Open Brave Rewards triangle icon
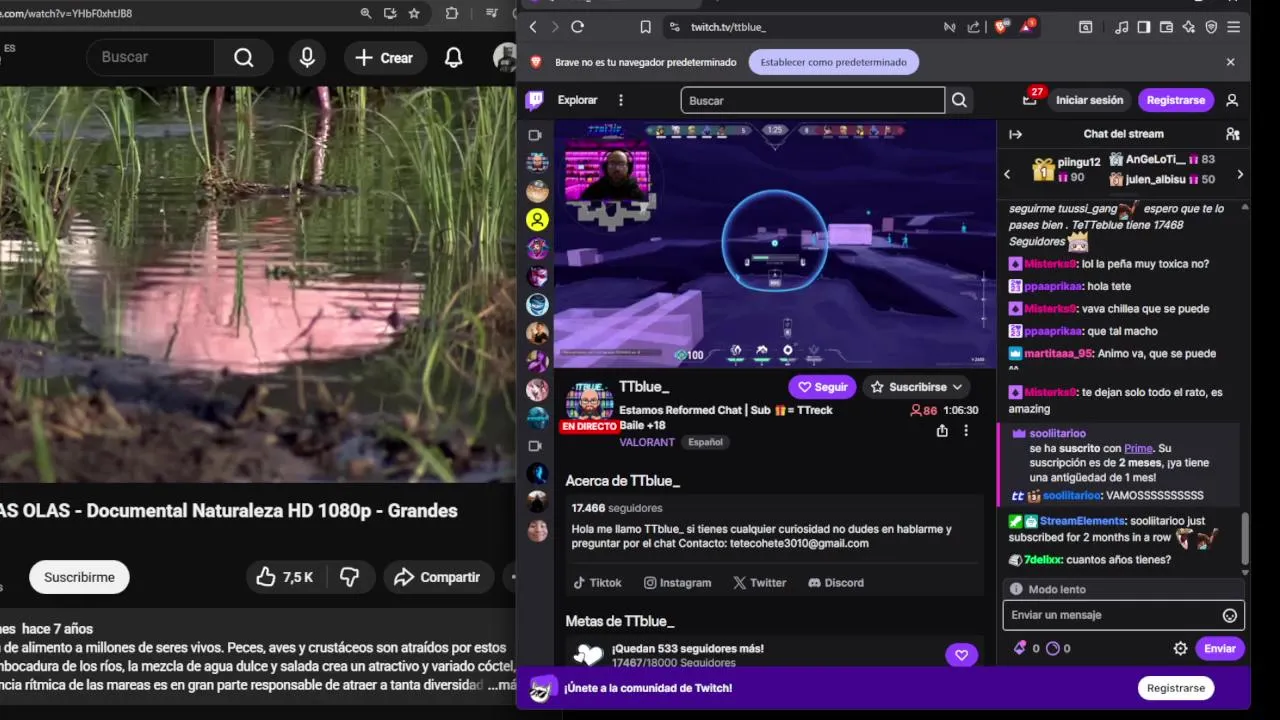Screen dimensions: 1280x720 click(1027, 27)
